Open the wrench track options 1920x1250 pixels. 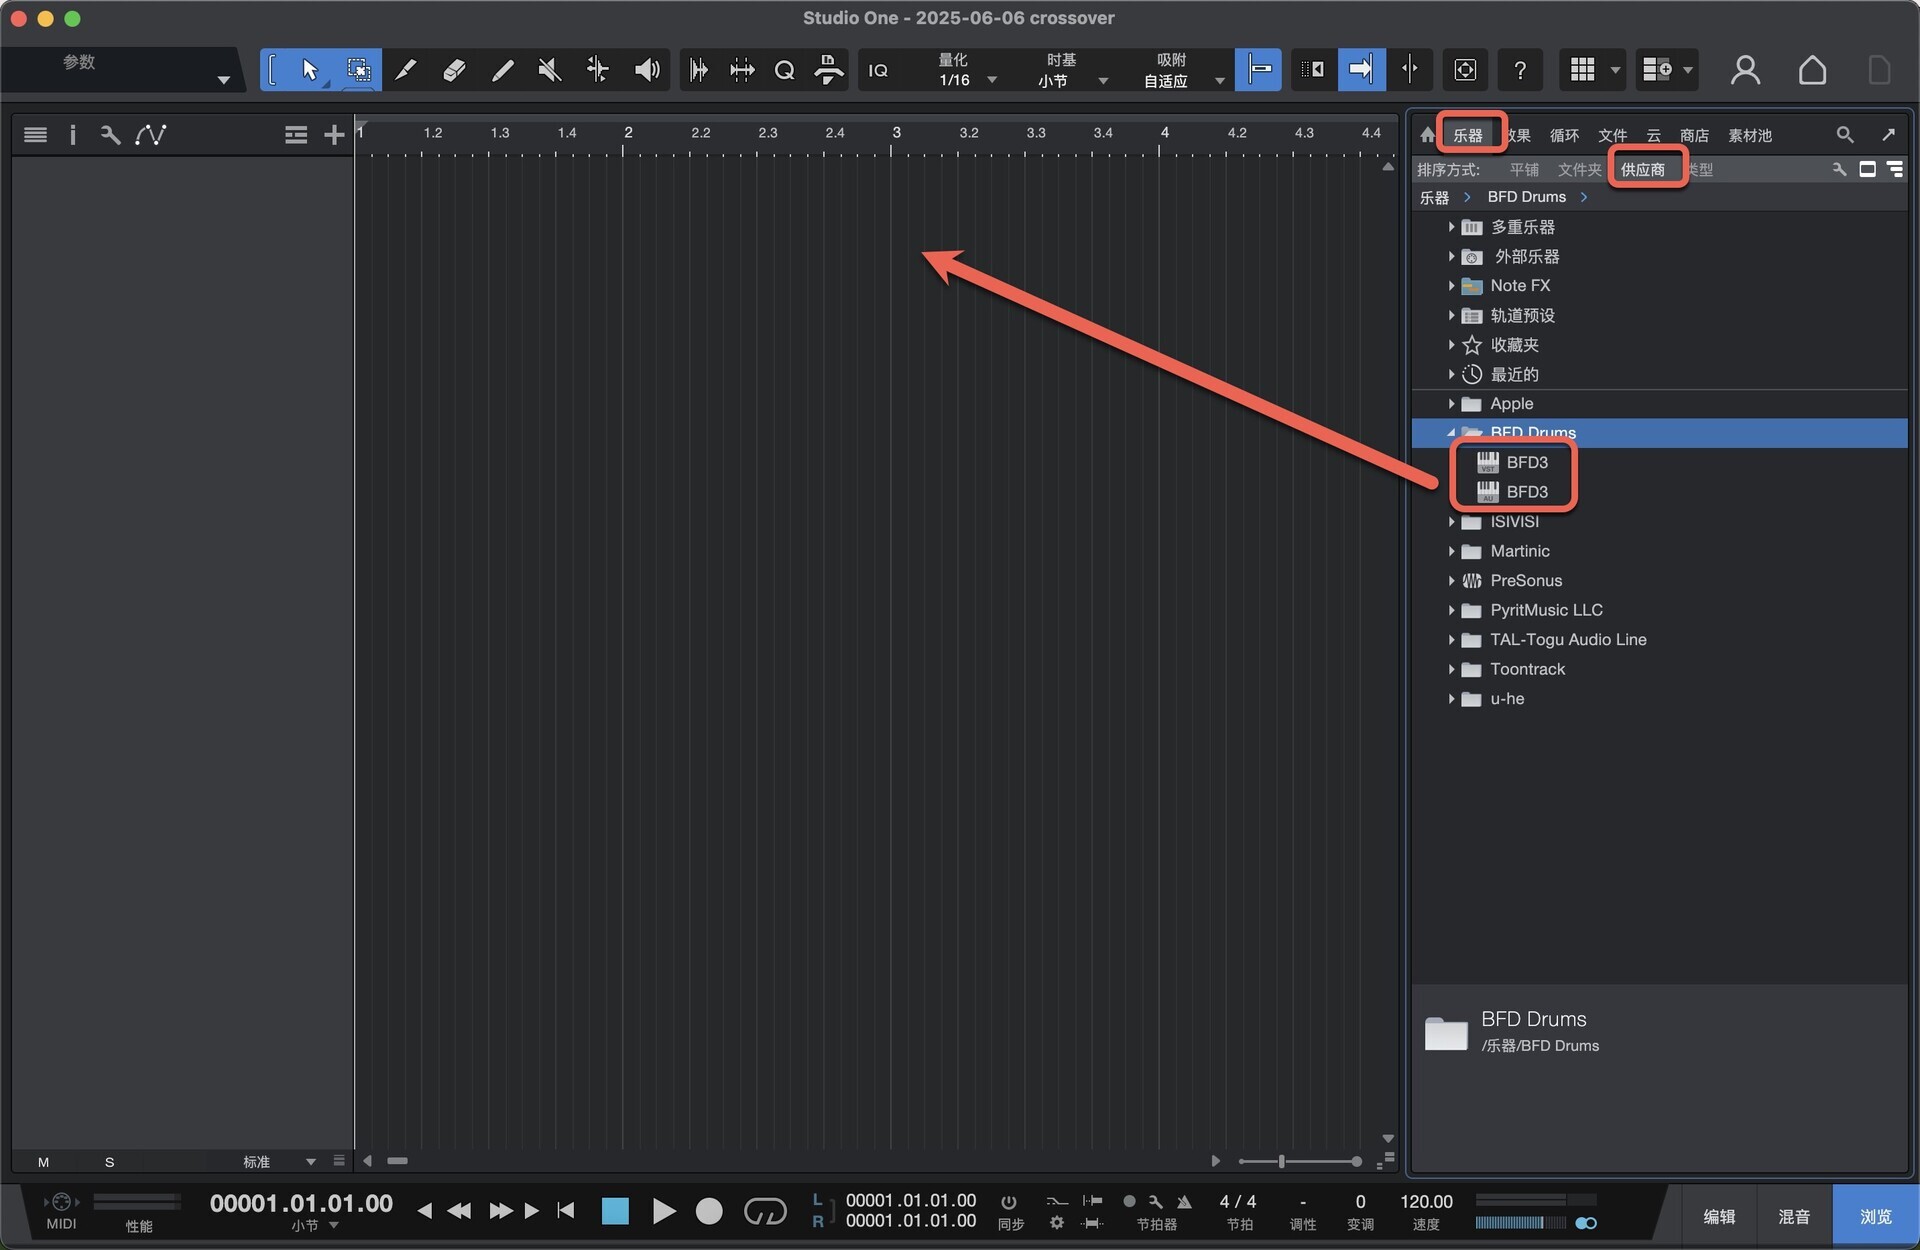[110, 134]
